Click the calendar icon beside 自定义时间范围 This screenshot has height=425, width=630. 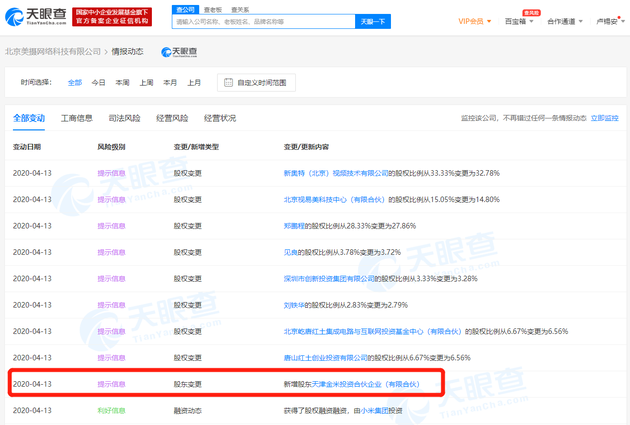coord(228,82)
